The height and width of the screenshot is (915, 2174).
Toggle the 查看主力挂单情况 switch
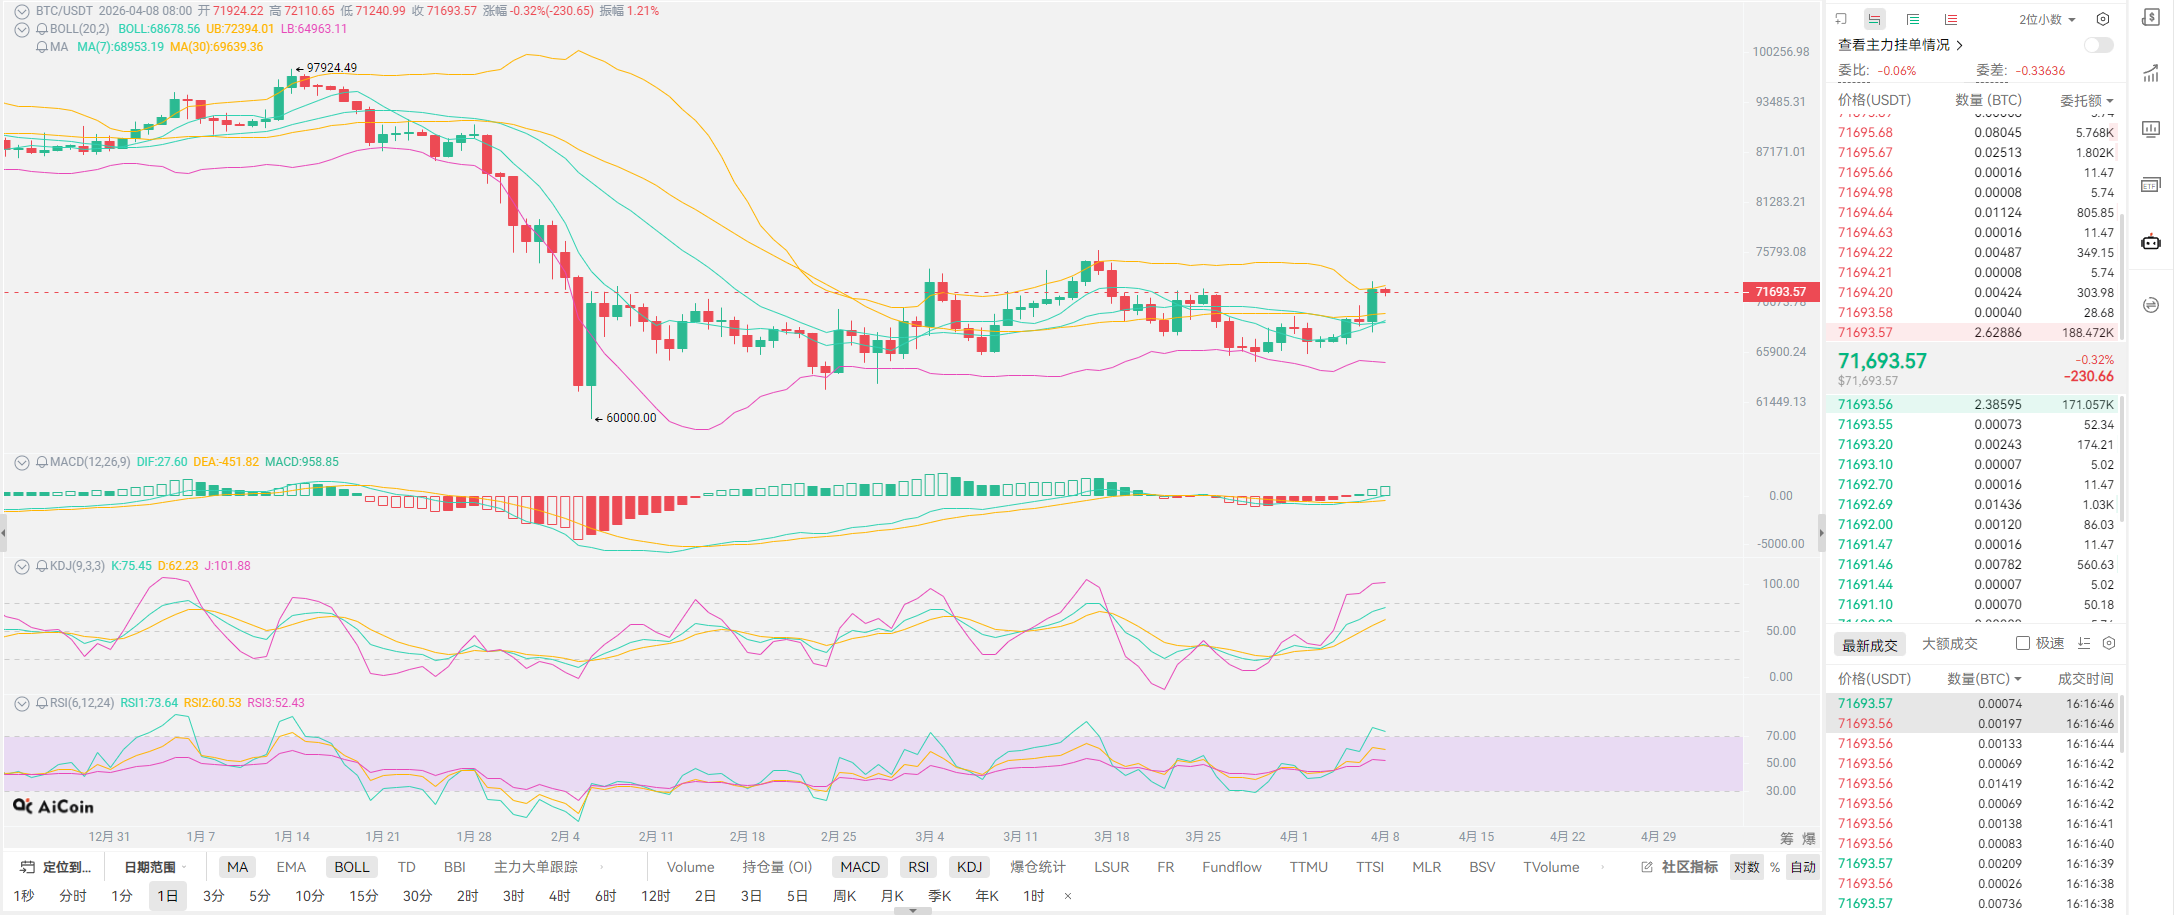[2098, 45]
